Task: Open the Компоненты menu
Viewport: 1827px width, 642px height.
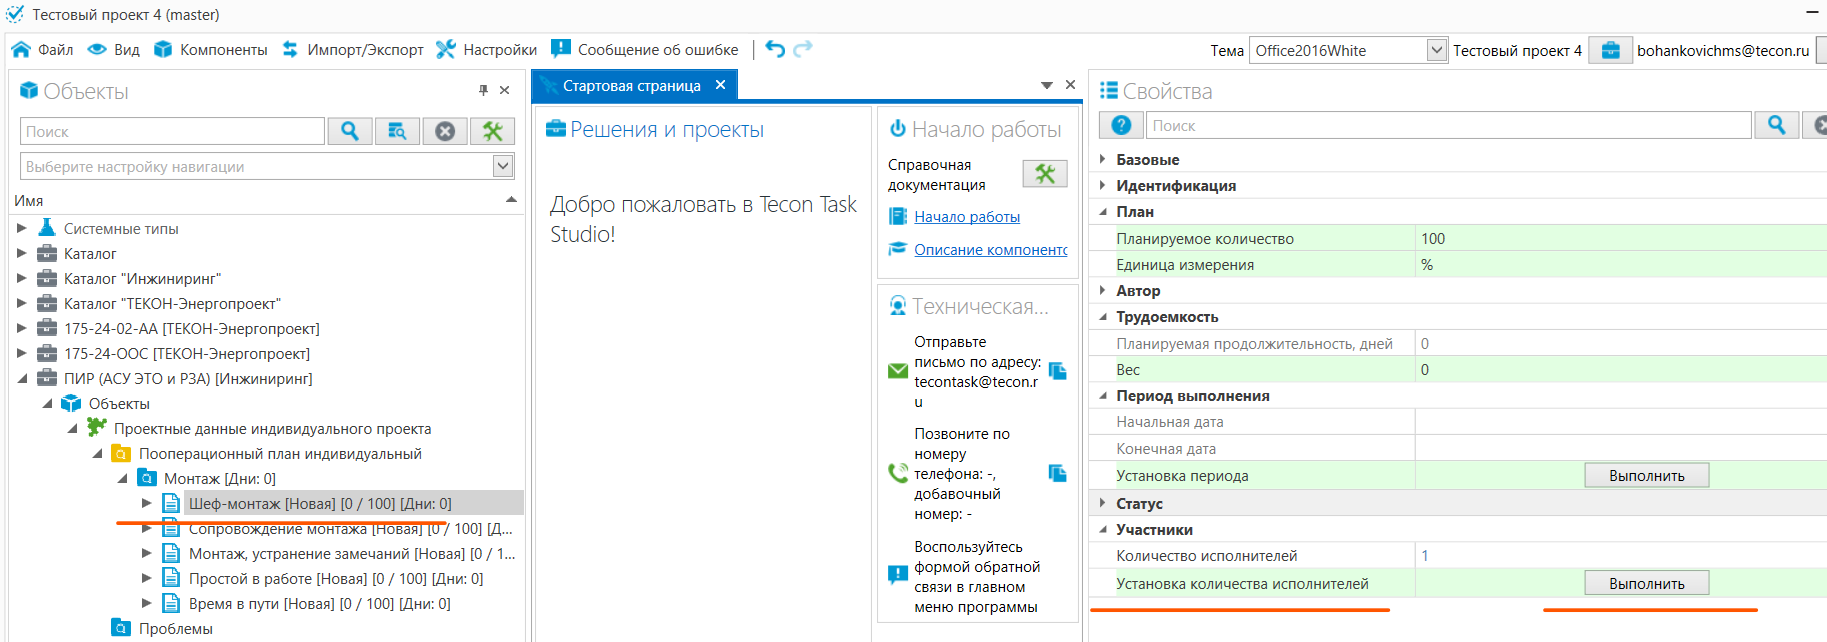Action: coord(211,50)
